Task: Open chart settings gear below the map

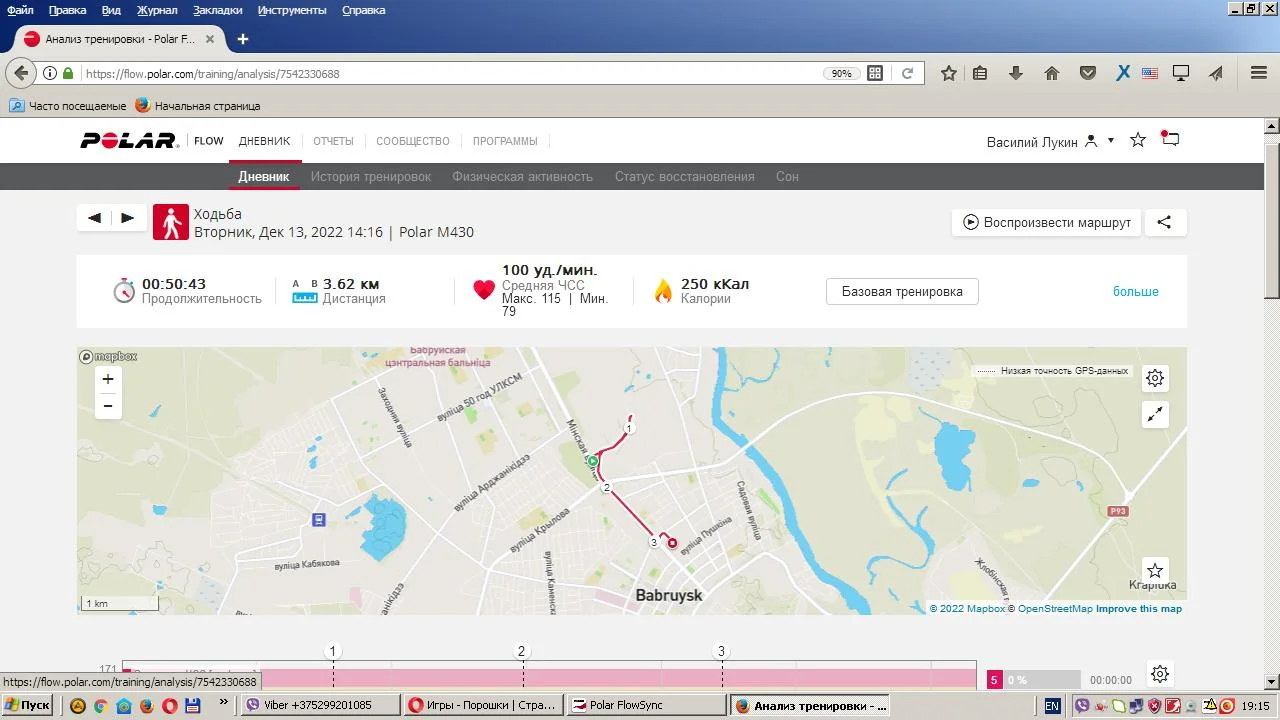Action: (x=1160, y=674)
